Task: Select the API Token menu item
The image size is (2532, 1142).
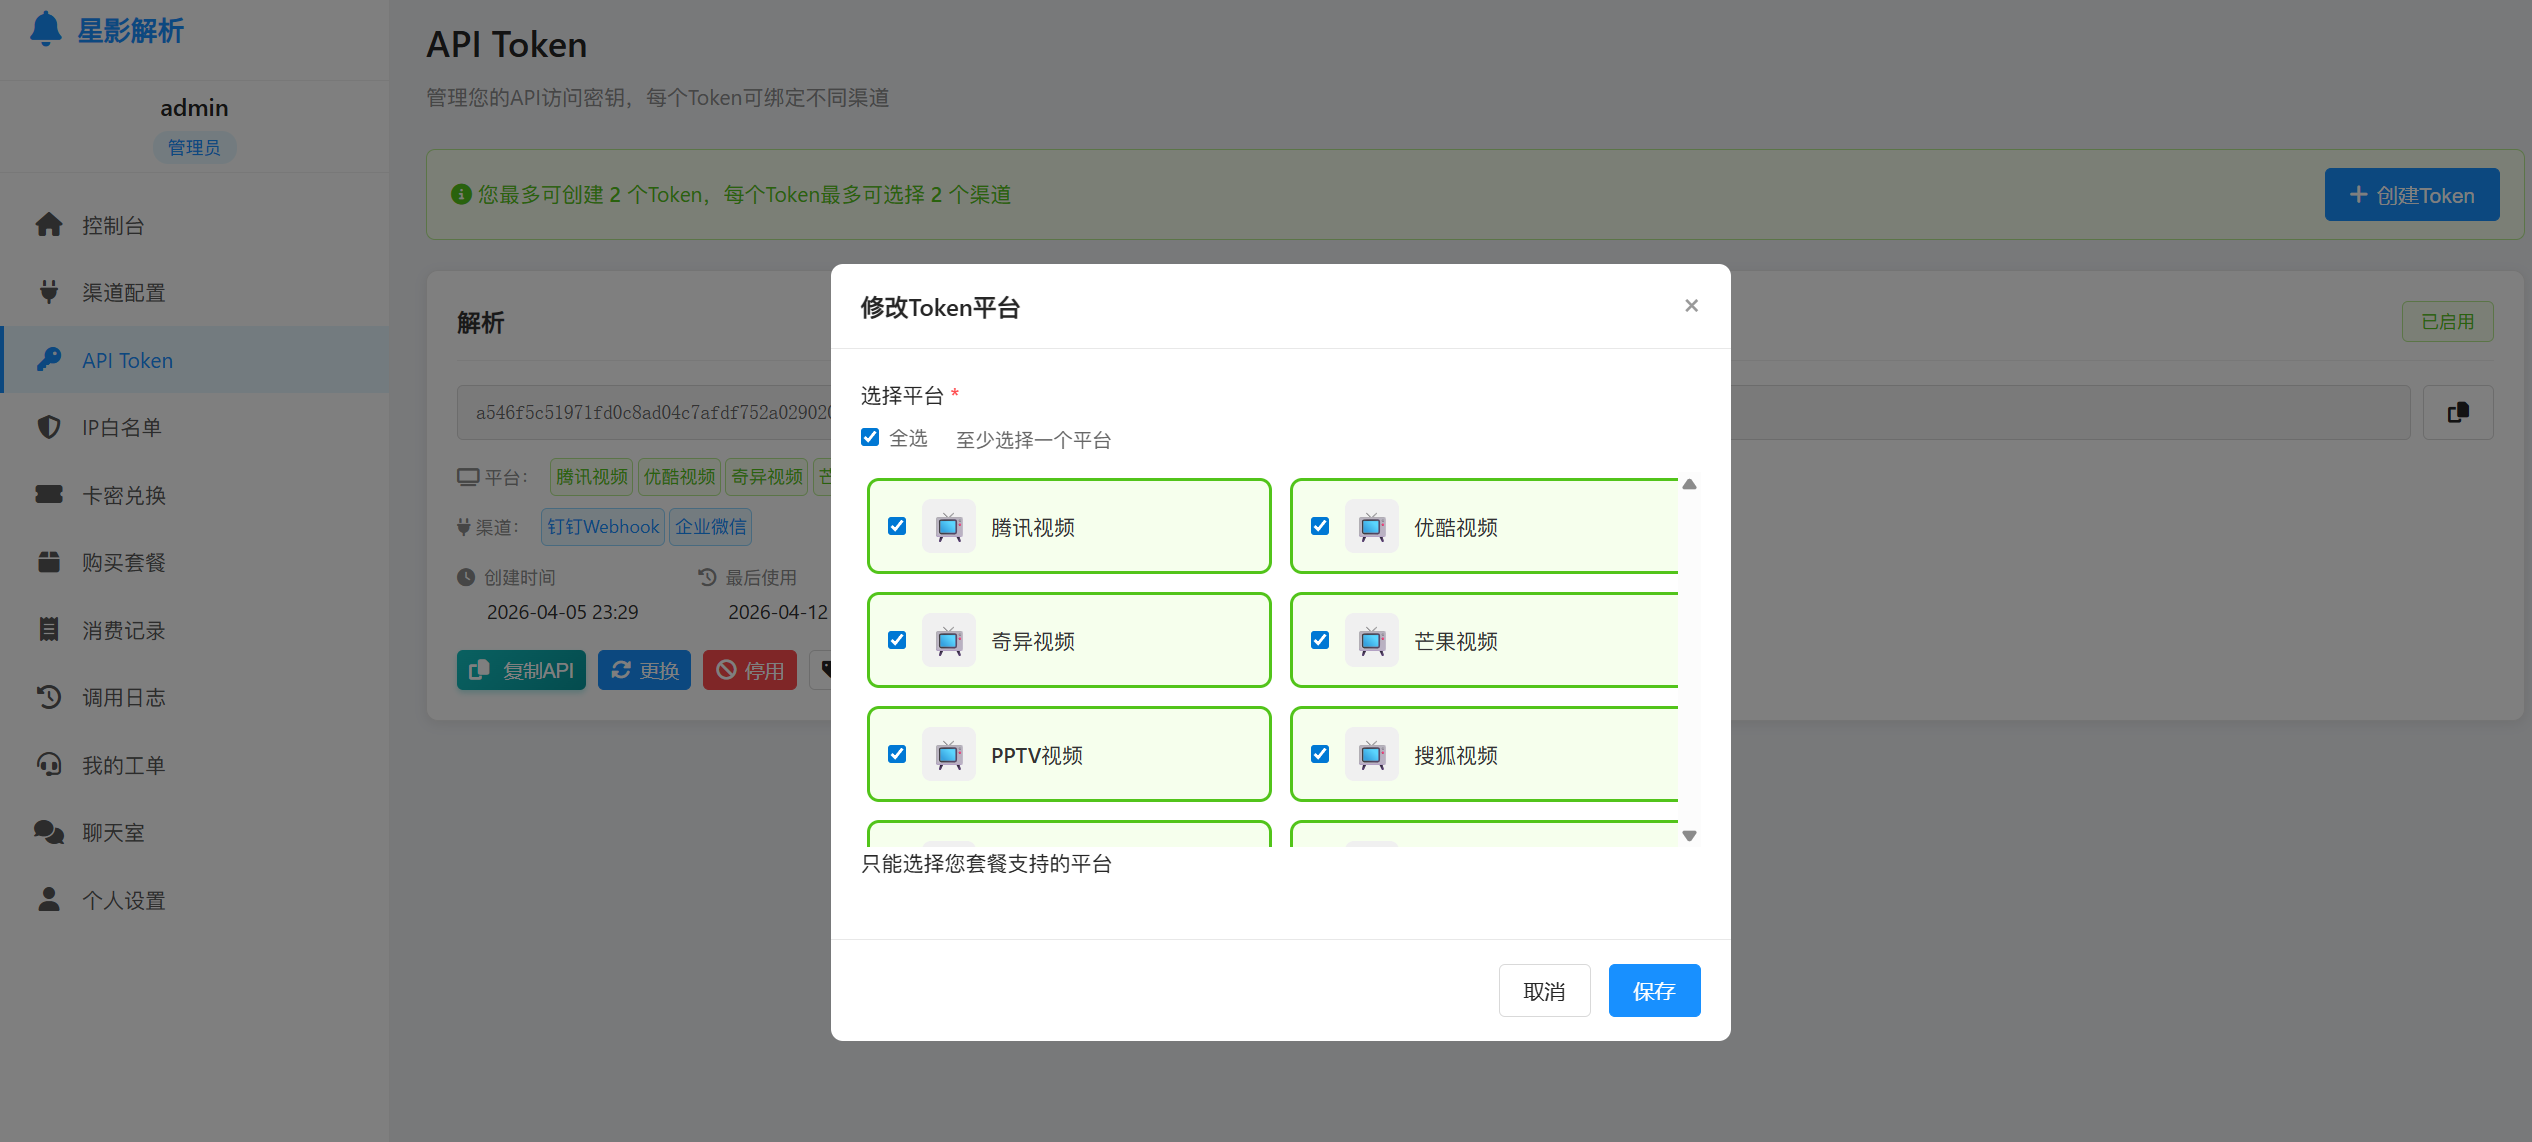Action: coord(195,360)
